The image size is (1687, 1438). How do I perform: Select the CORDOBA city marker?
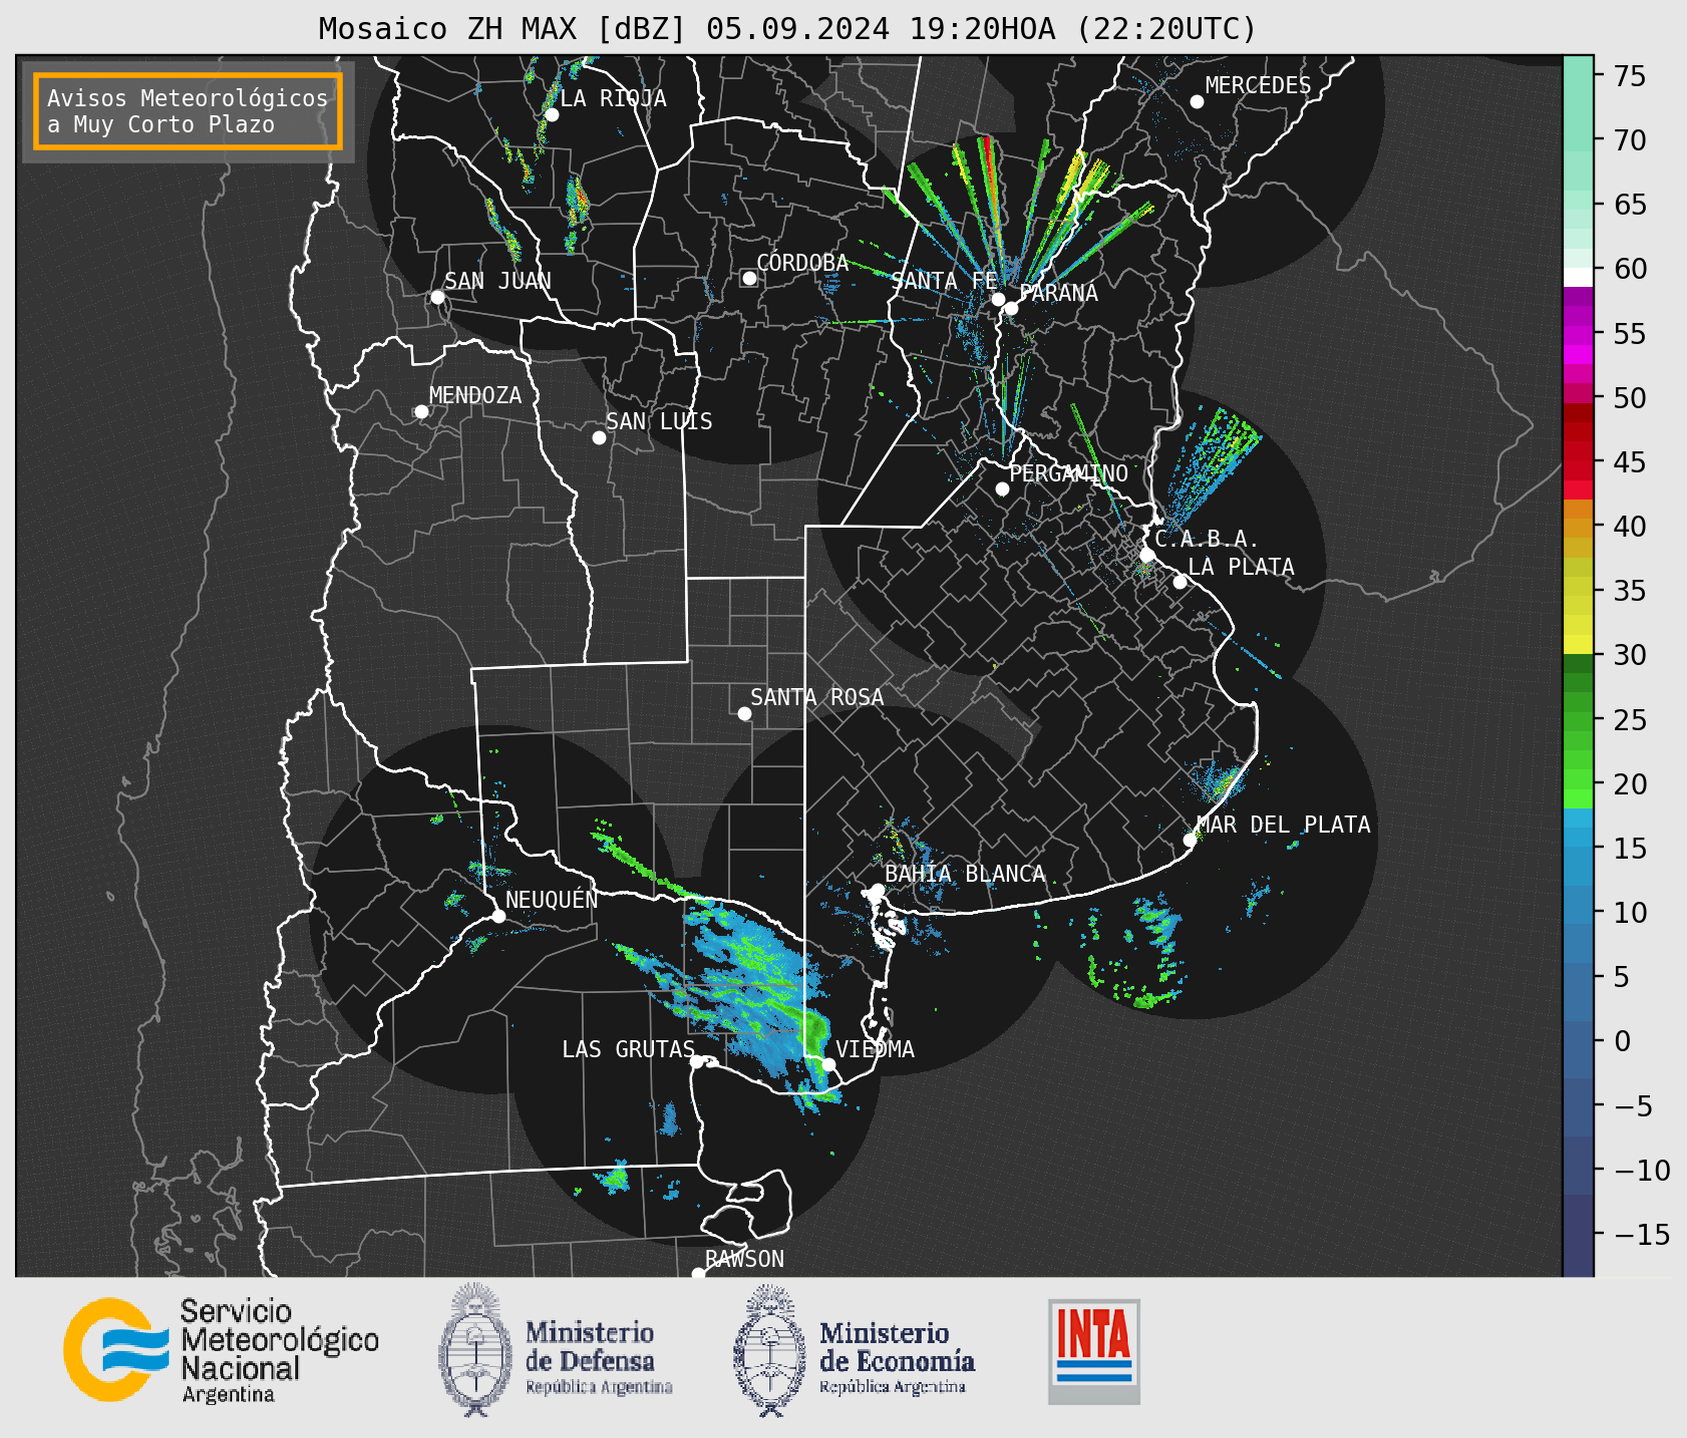point(749,278)
